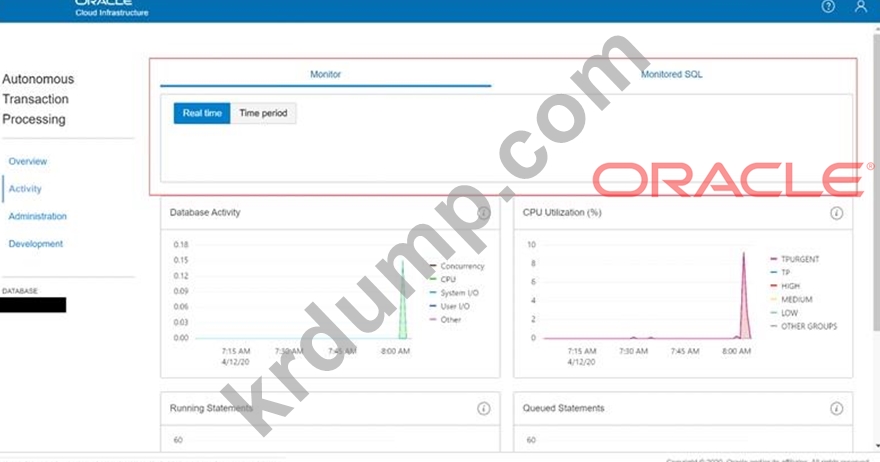
Task: Toggle TP legend entry in CPU Utilization
Action: (780, 273)
